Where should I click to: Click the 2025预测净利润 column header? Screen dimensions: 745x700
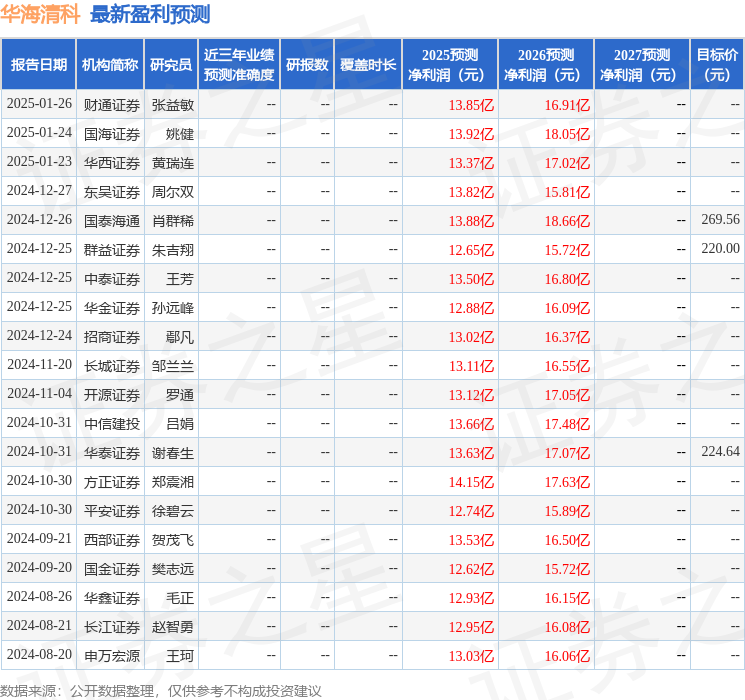point(450,64)
